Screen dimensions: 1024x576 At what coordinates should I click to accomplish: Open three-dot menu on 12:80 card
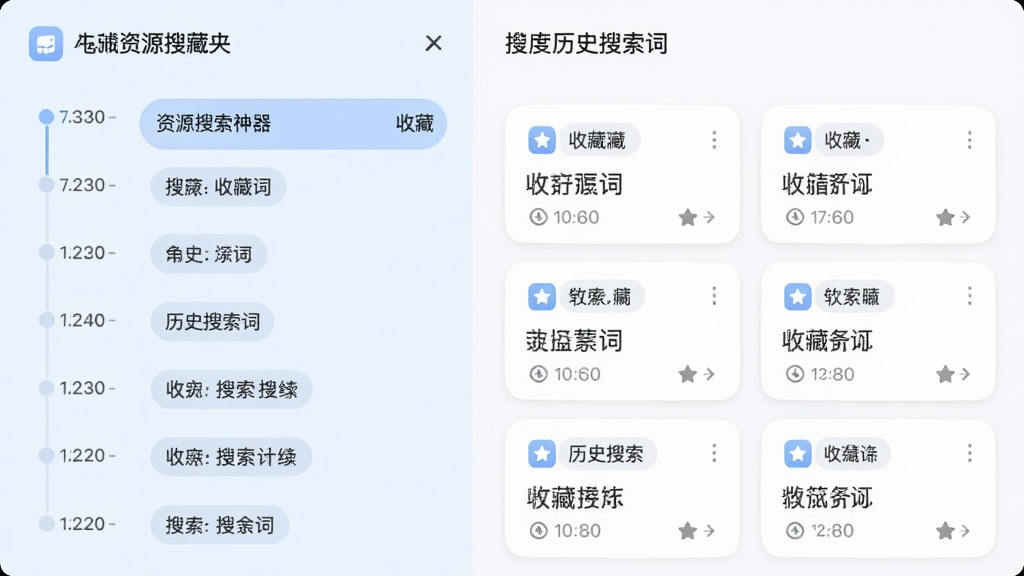pos(969,296)
